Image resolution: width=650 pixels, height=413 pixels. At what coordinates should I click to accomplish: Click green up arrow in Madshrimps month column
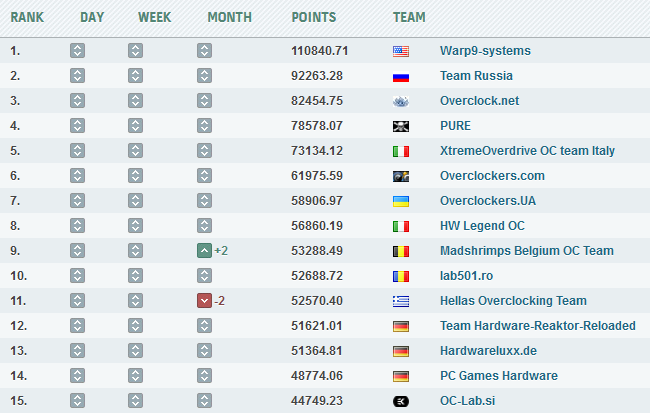click(204, 250)
